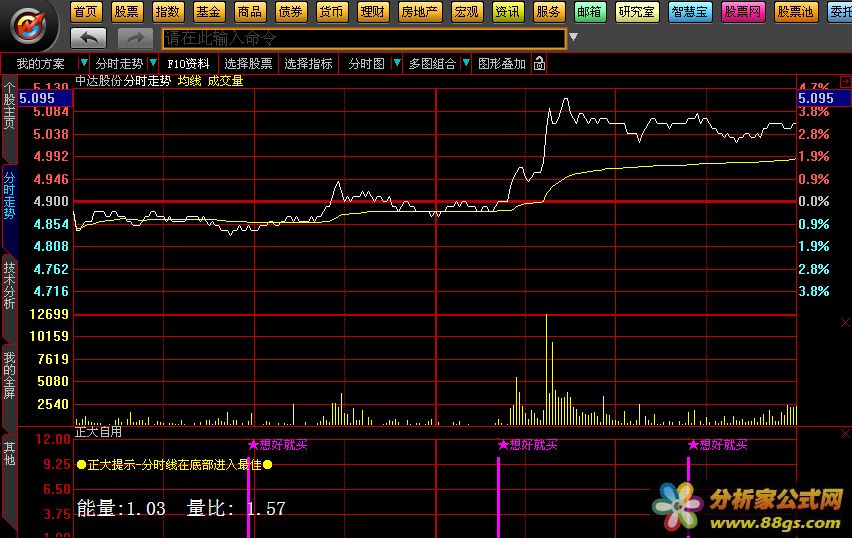Click the yellow 均线 legend label
The image size is (852, 538).
[190, 81]
